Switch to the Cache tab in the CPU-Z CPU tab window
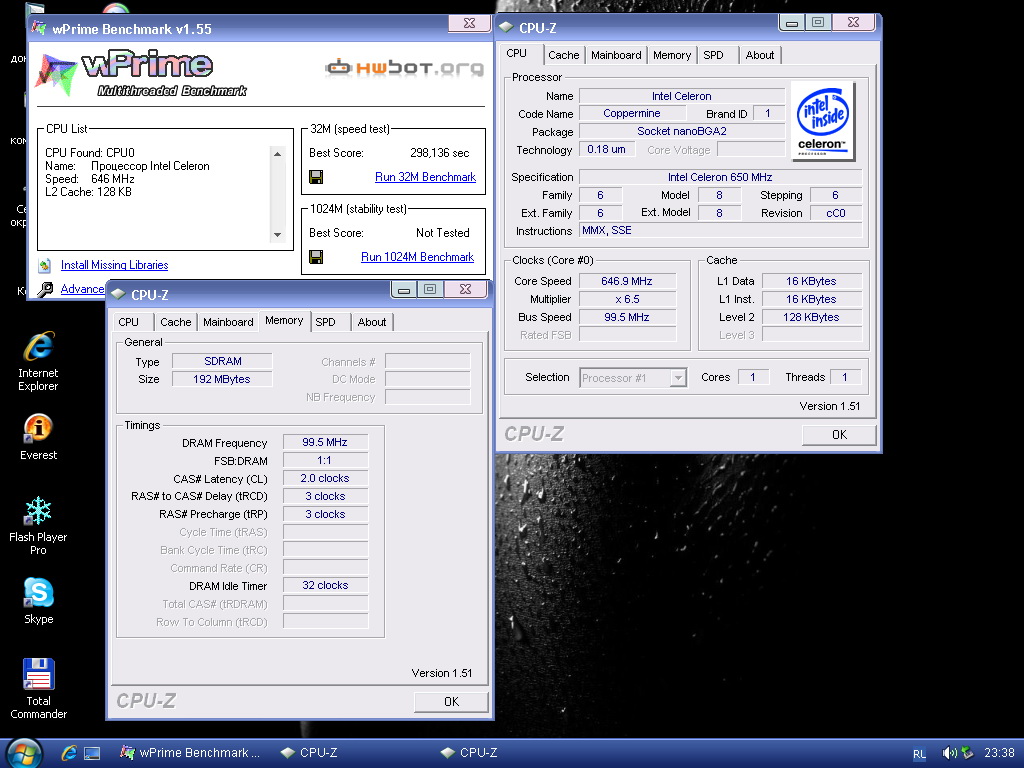 coord(563,56)
